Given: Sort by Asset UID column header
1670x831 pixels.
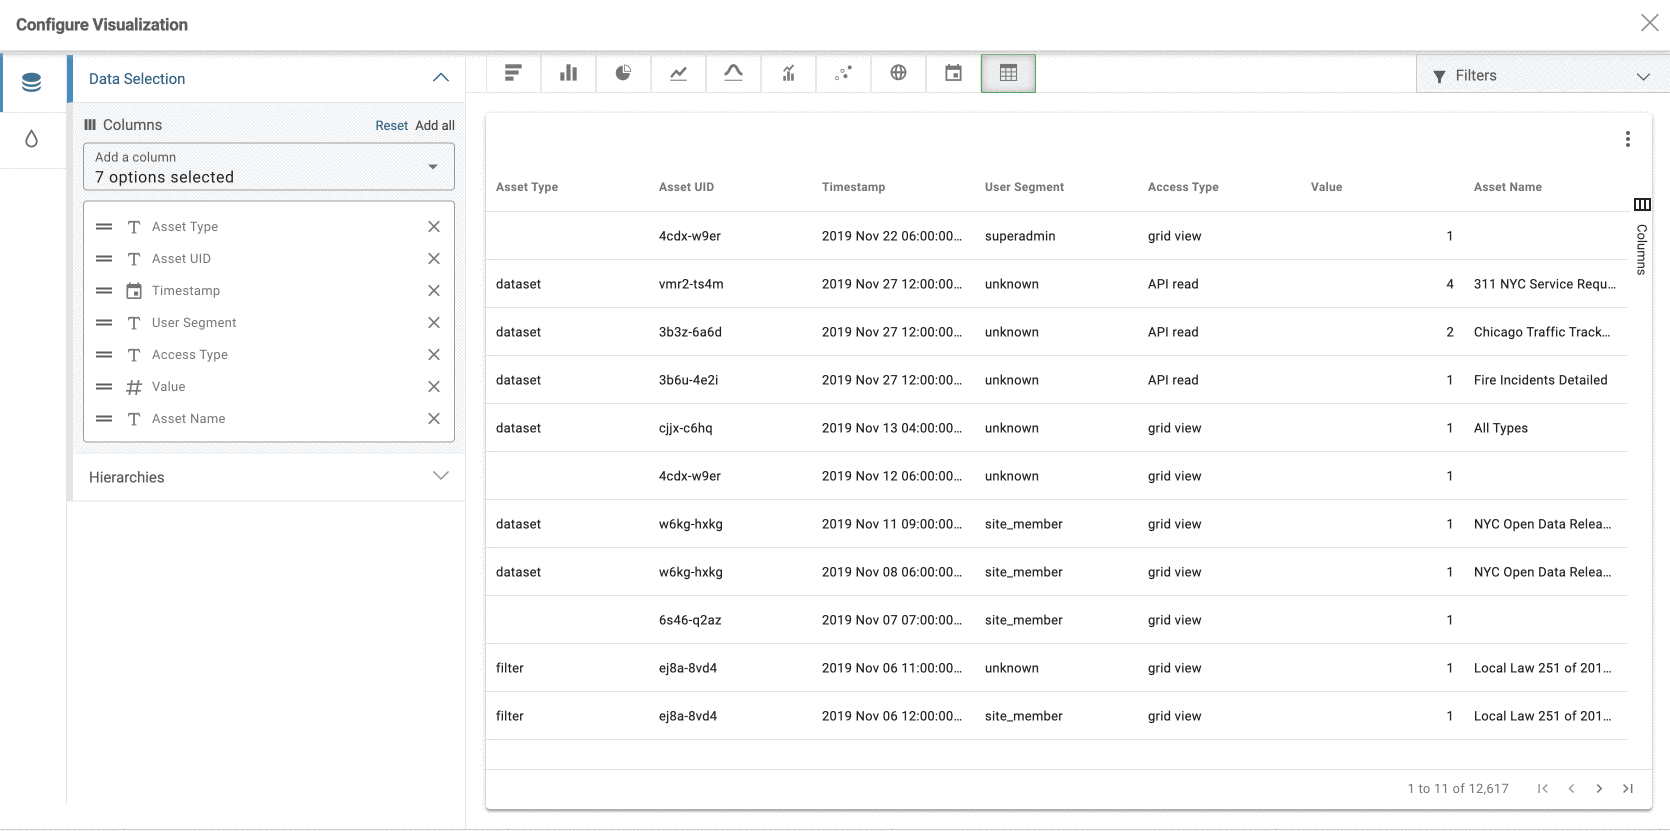Looking at the screenshot, I should pyautogui.click(x=686, y=187).
